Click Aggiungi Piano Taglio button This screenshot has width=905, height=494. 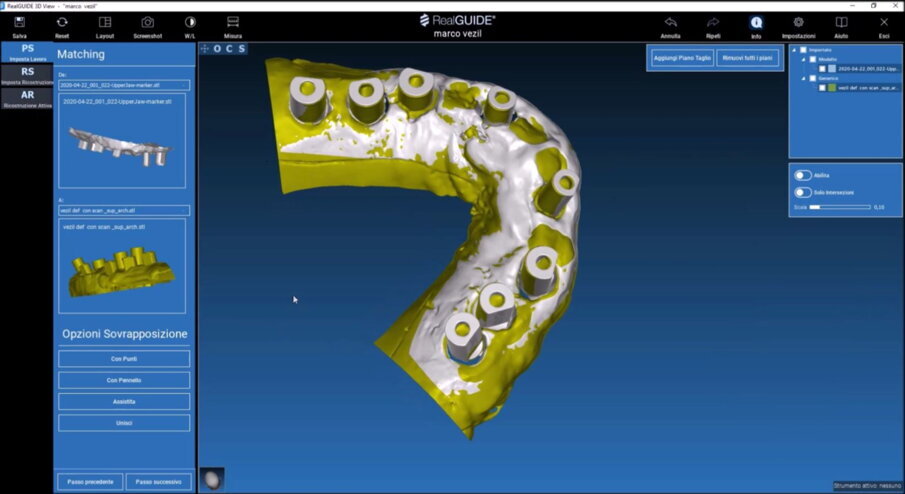(682, 58)
